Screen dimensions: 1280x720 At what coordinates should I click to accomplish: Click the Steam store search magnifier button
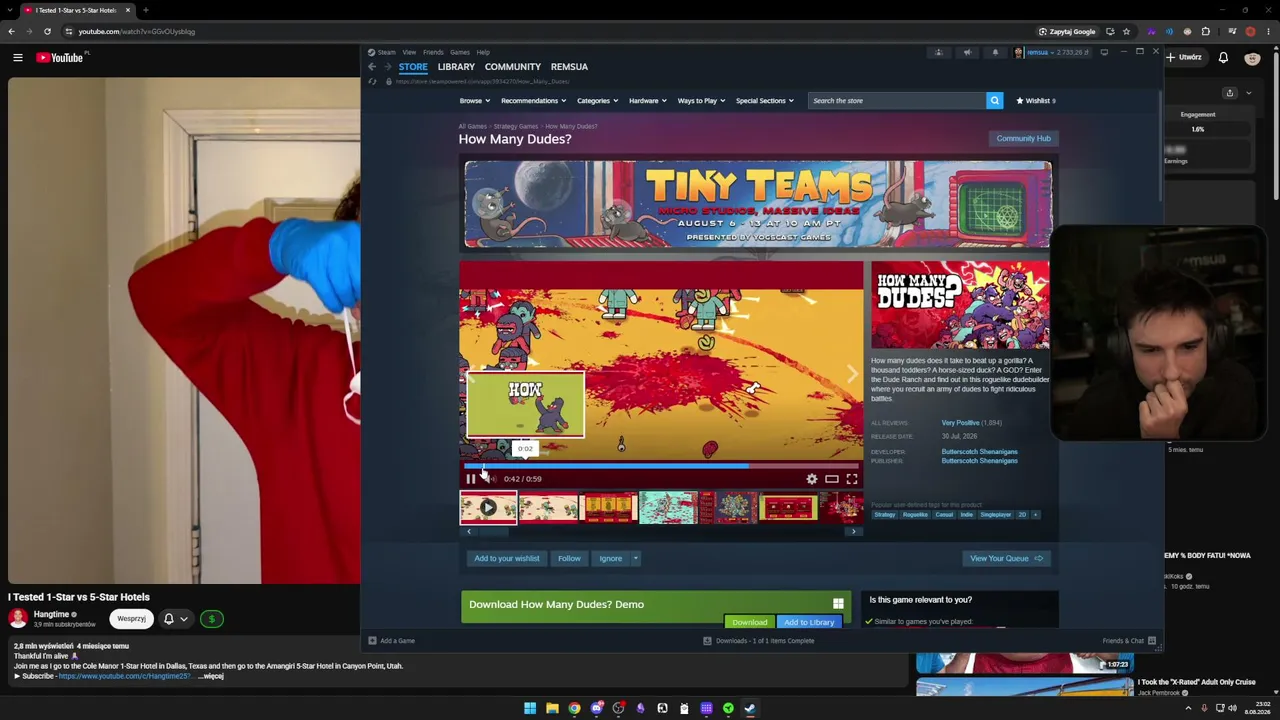pyautogui.click(x=994, y=100)
